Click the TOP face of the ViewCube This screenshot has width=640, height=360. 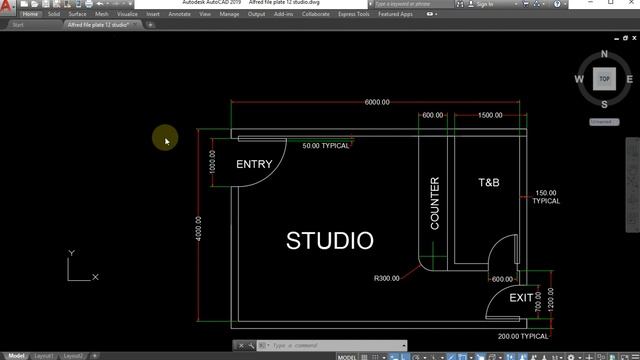click(604, 79)
